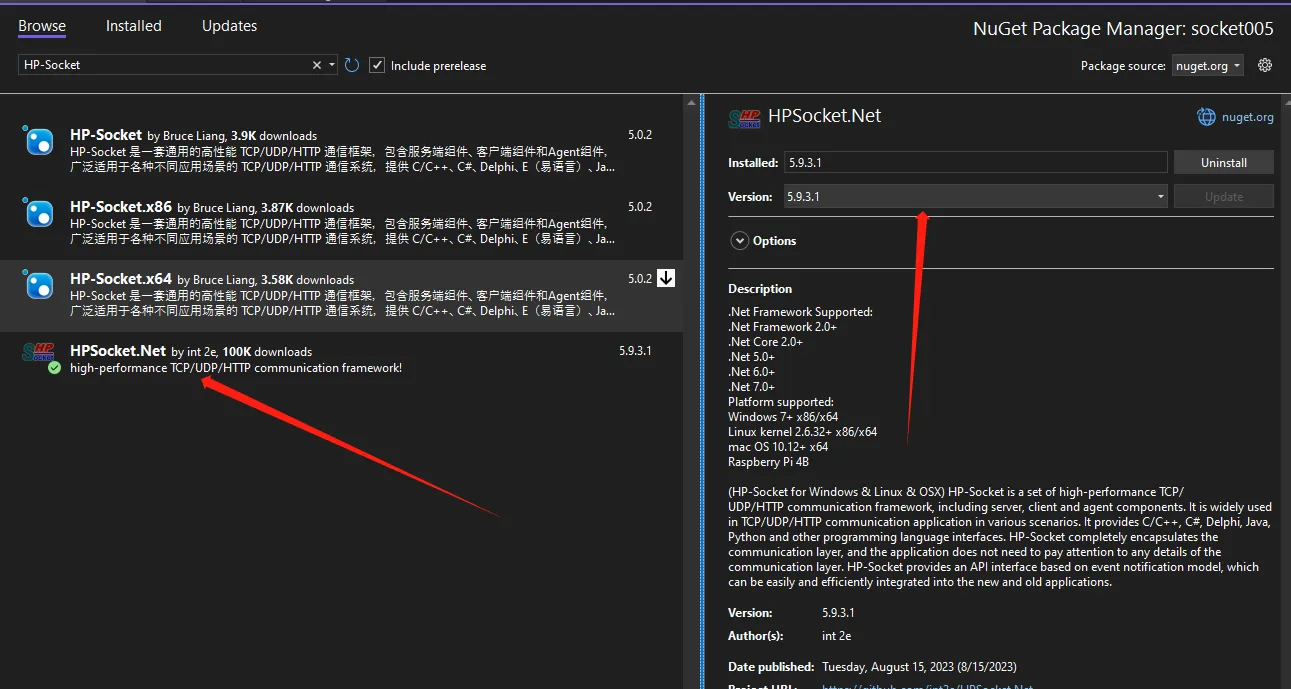Click the high-performance TCP/UDP/HTTP communication framework description
1291x689 pixels.
(x=236, y=368)
